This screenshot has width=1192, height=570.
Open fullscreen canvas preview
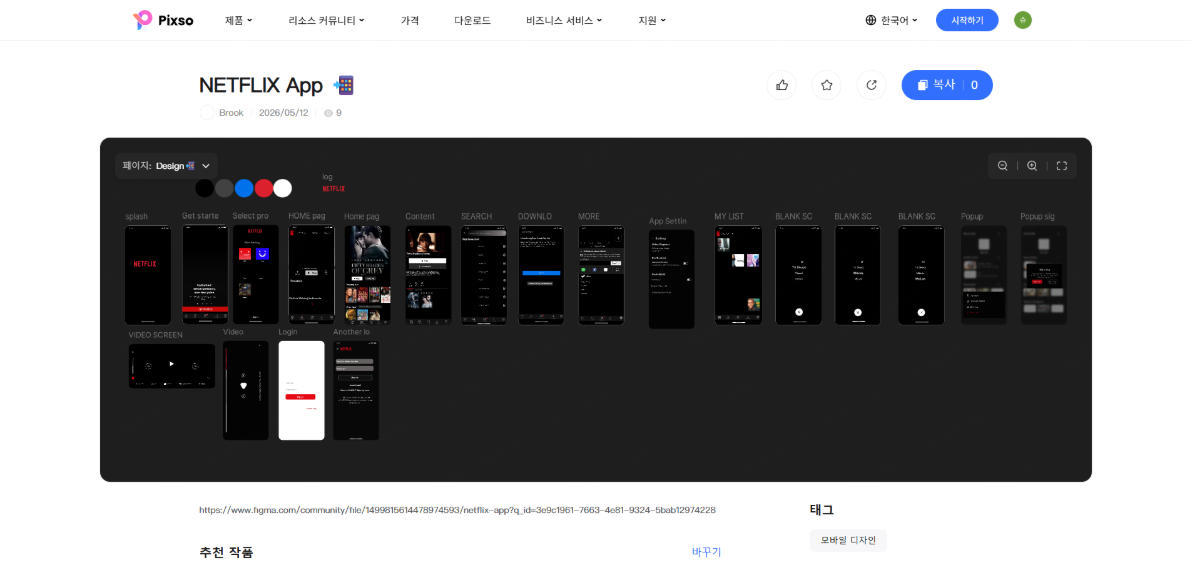1062,166
